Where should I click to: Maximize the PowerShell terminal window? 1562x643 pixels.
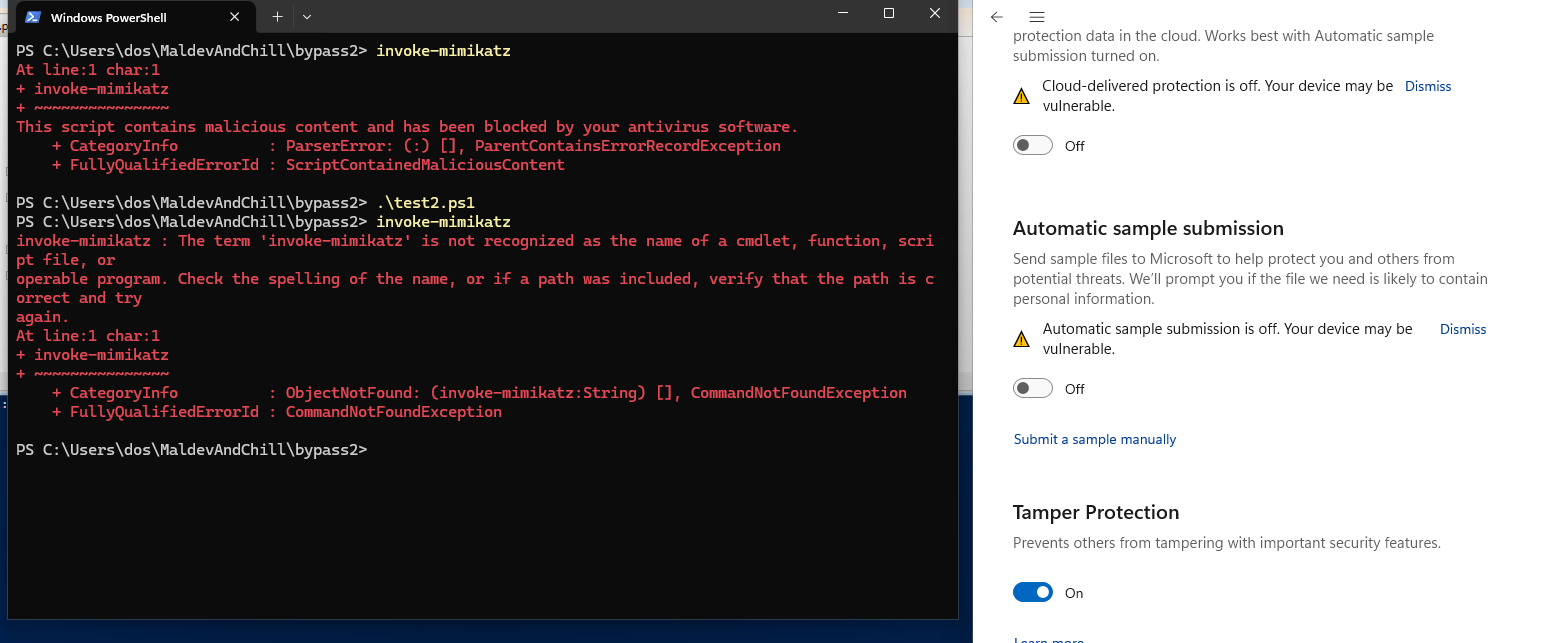tap(889, 13)
